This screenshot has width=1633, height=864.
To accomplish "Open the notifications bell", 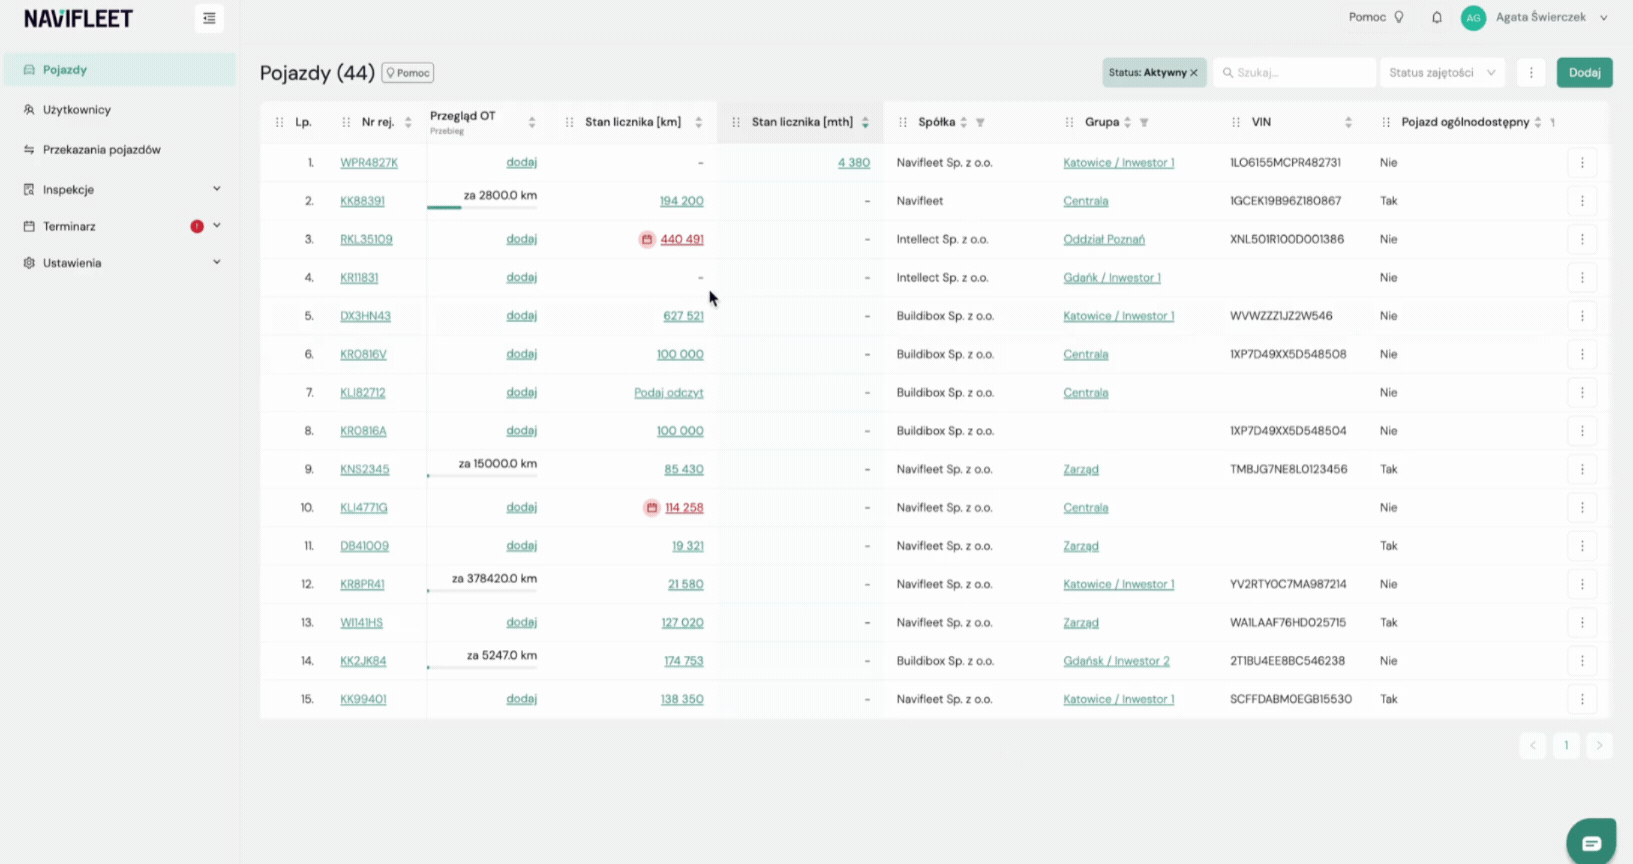I will 1436,18.
